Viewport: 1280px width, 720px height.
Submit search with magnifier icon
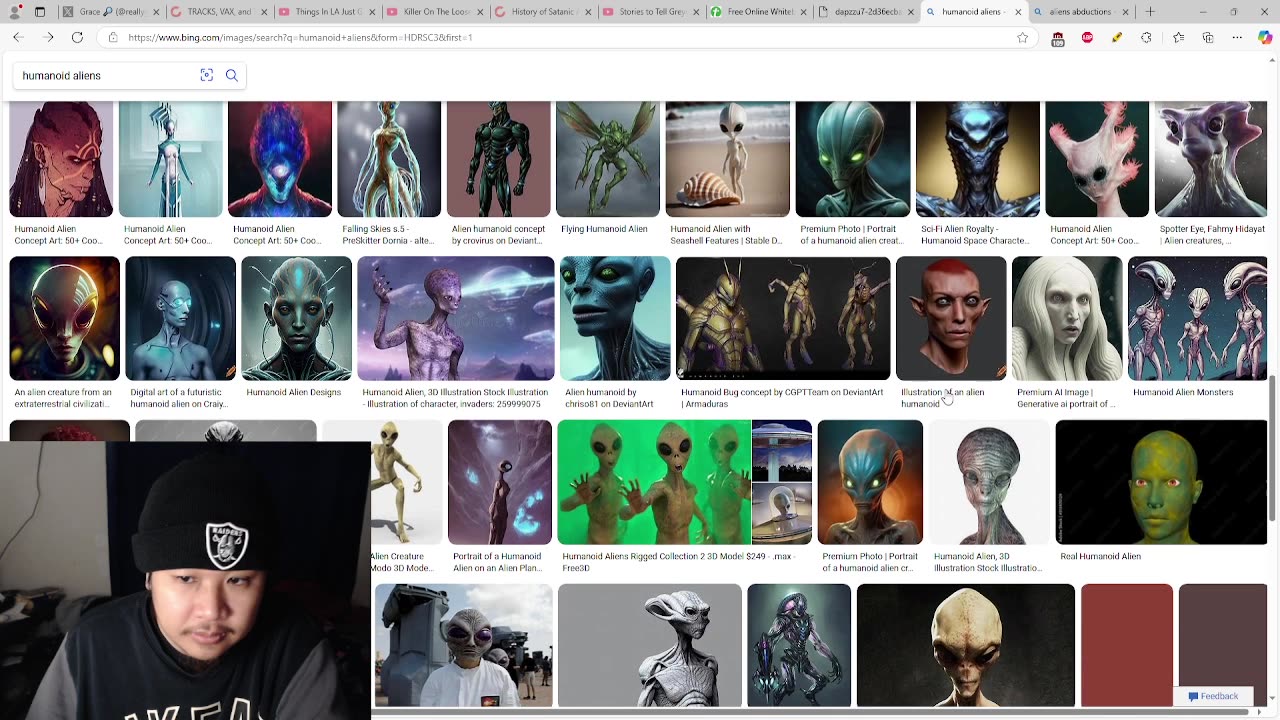point(232,75)
